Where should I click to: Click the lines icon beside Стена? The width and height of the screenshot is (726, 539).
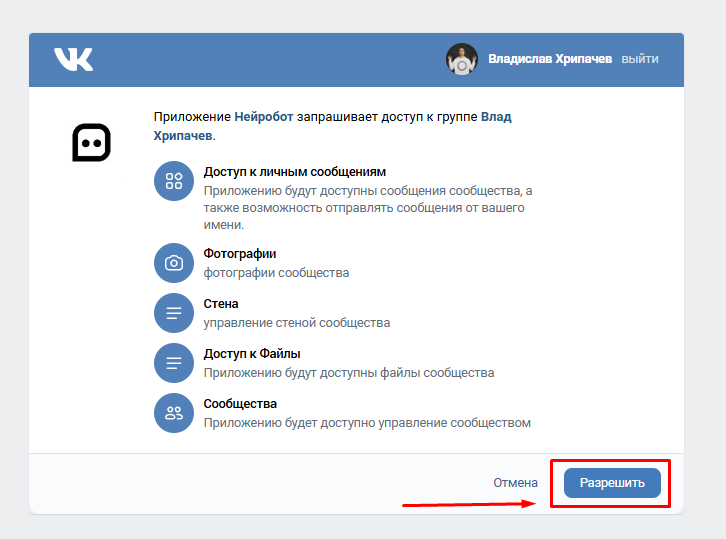click(x=174, y=313)
